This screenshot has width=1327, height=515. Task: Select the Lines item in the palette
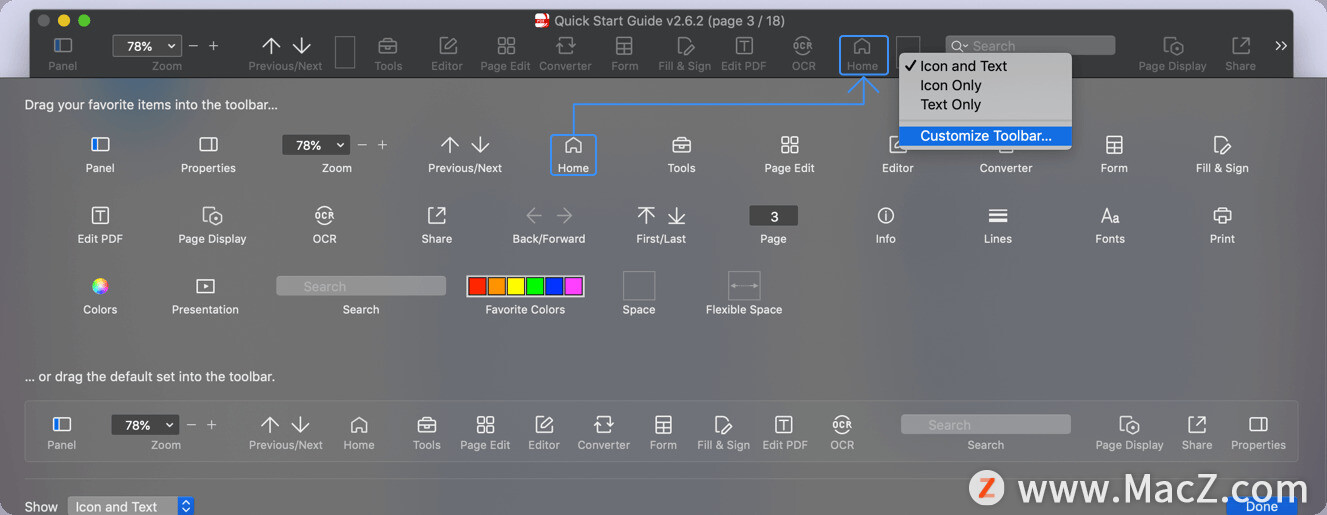coord(997,225)
